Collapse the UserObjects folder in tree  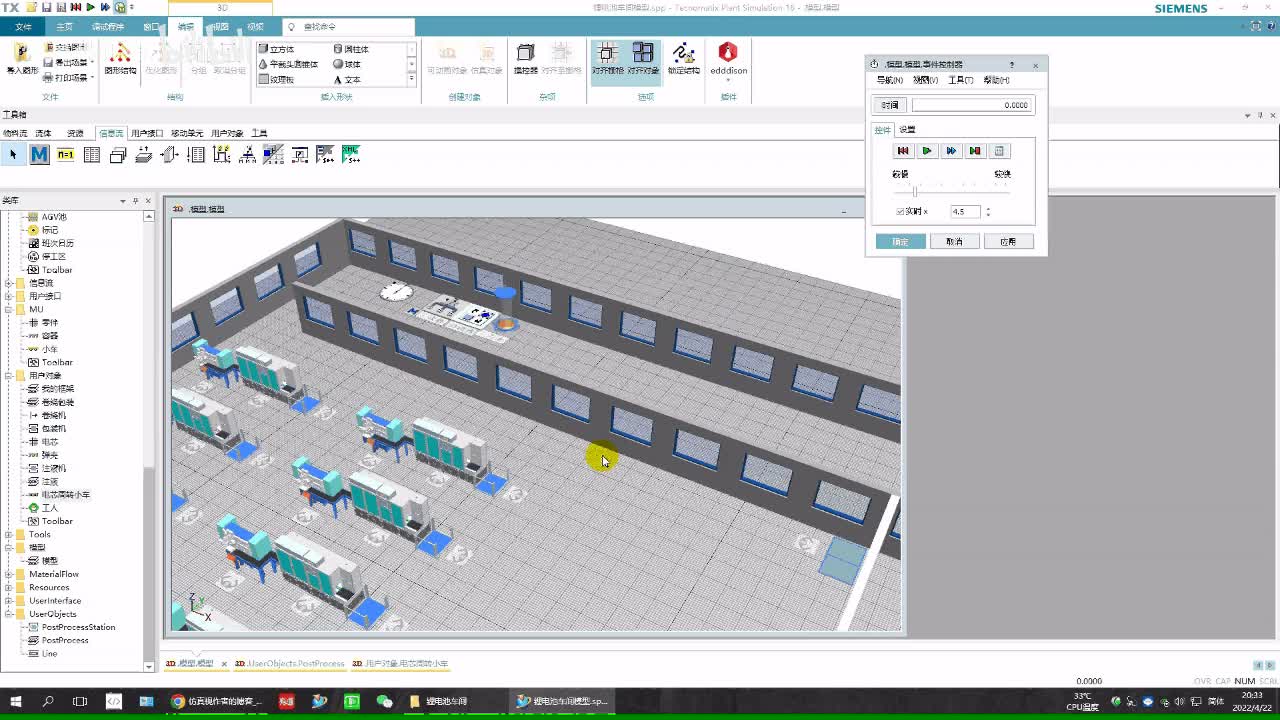click(9, 614)
